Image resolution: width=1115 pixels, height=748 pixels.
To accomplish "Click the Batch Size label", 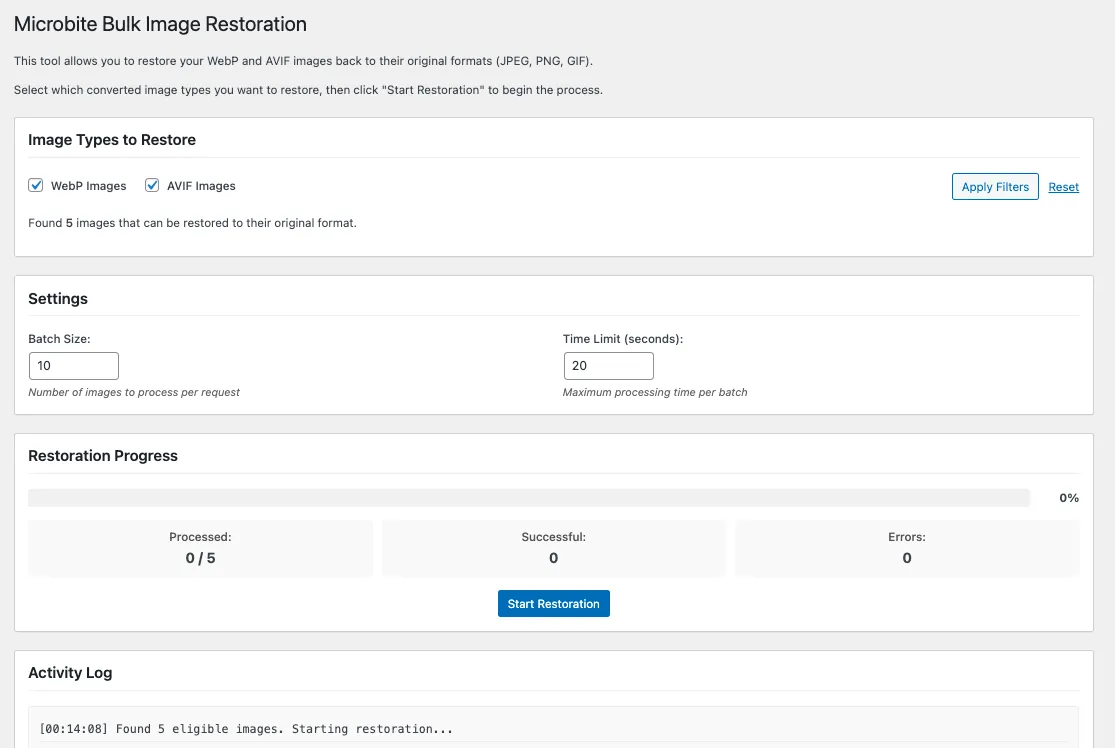I will (60, 339).
